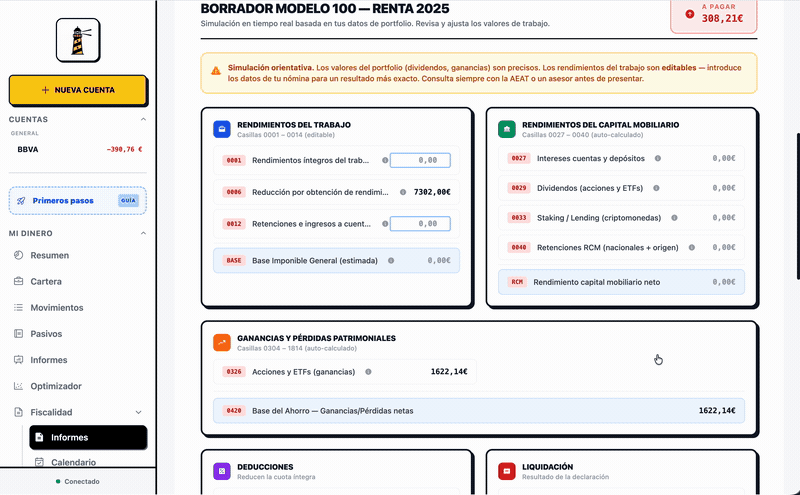Select Informes under Fiscalidad
The image size is (800, 495).
(88, 437)
